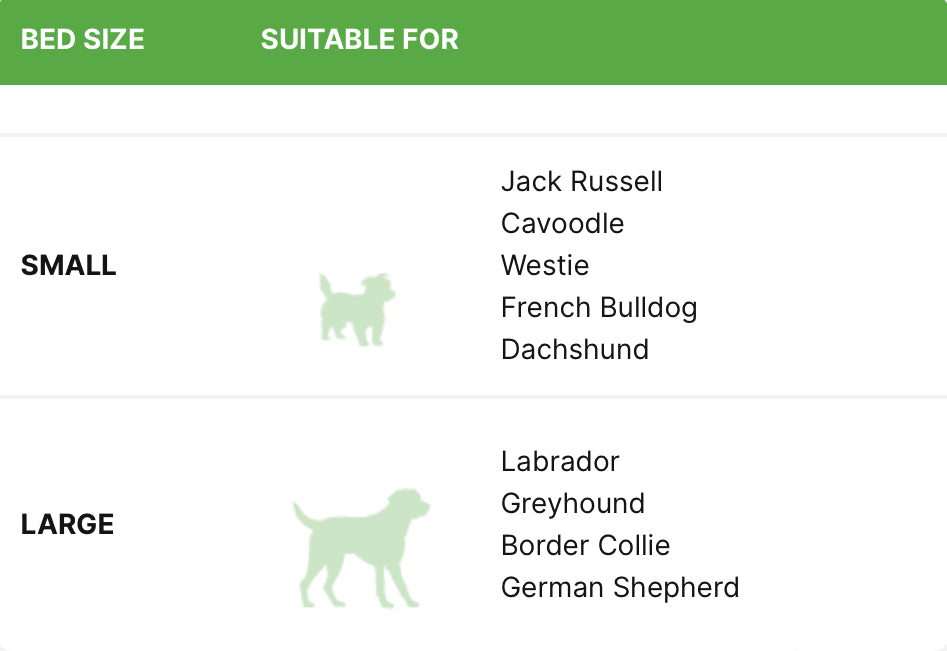Image resolution: width=947 pixels, height=651 pixels.
Task: Select the Greyhound breed entry
Action: [x=573, y=504]
